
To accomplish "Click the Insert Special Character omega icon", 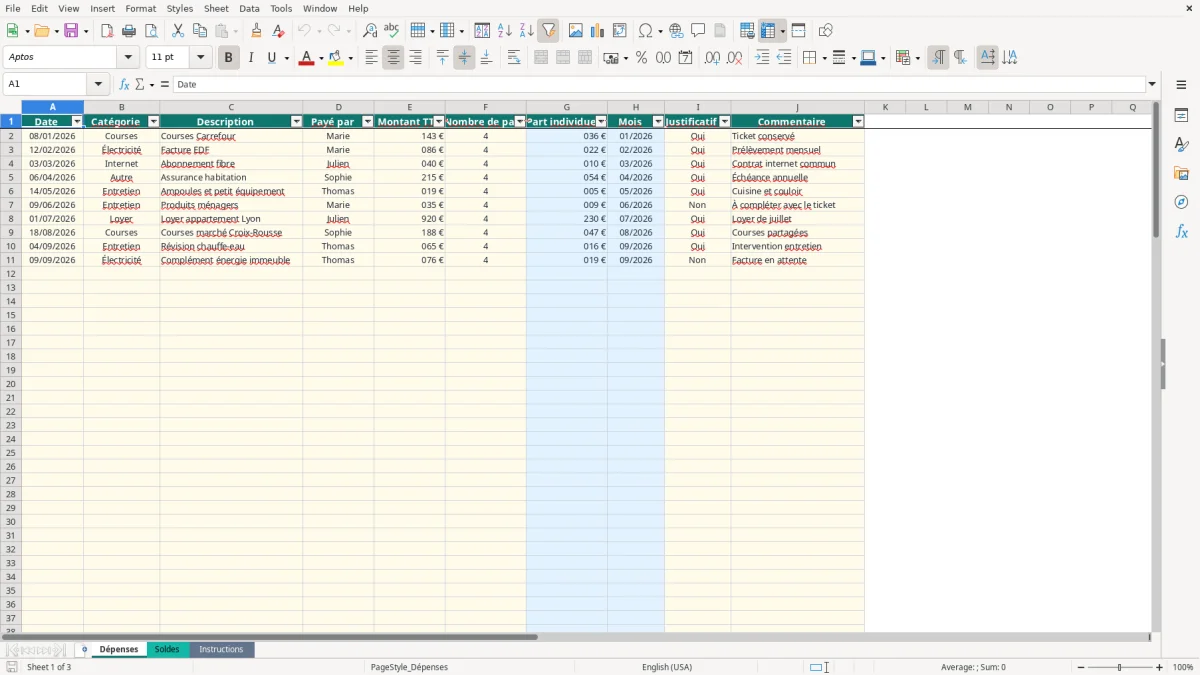I will tap(645, 31).
